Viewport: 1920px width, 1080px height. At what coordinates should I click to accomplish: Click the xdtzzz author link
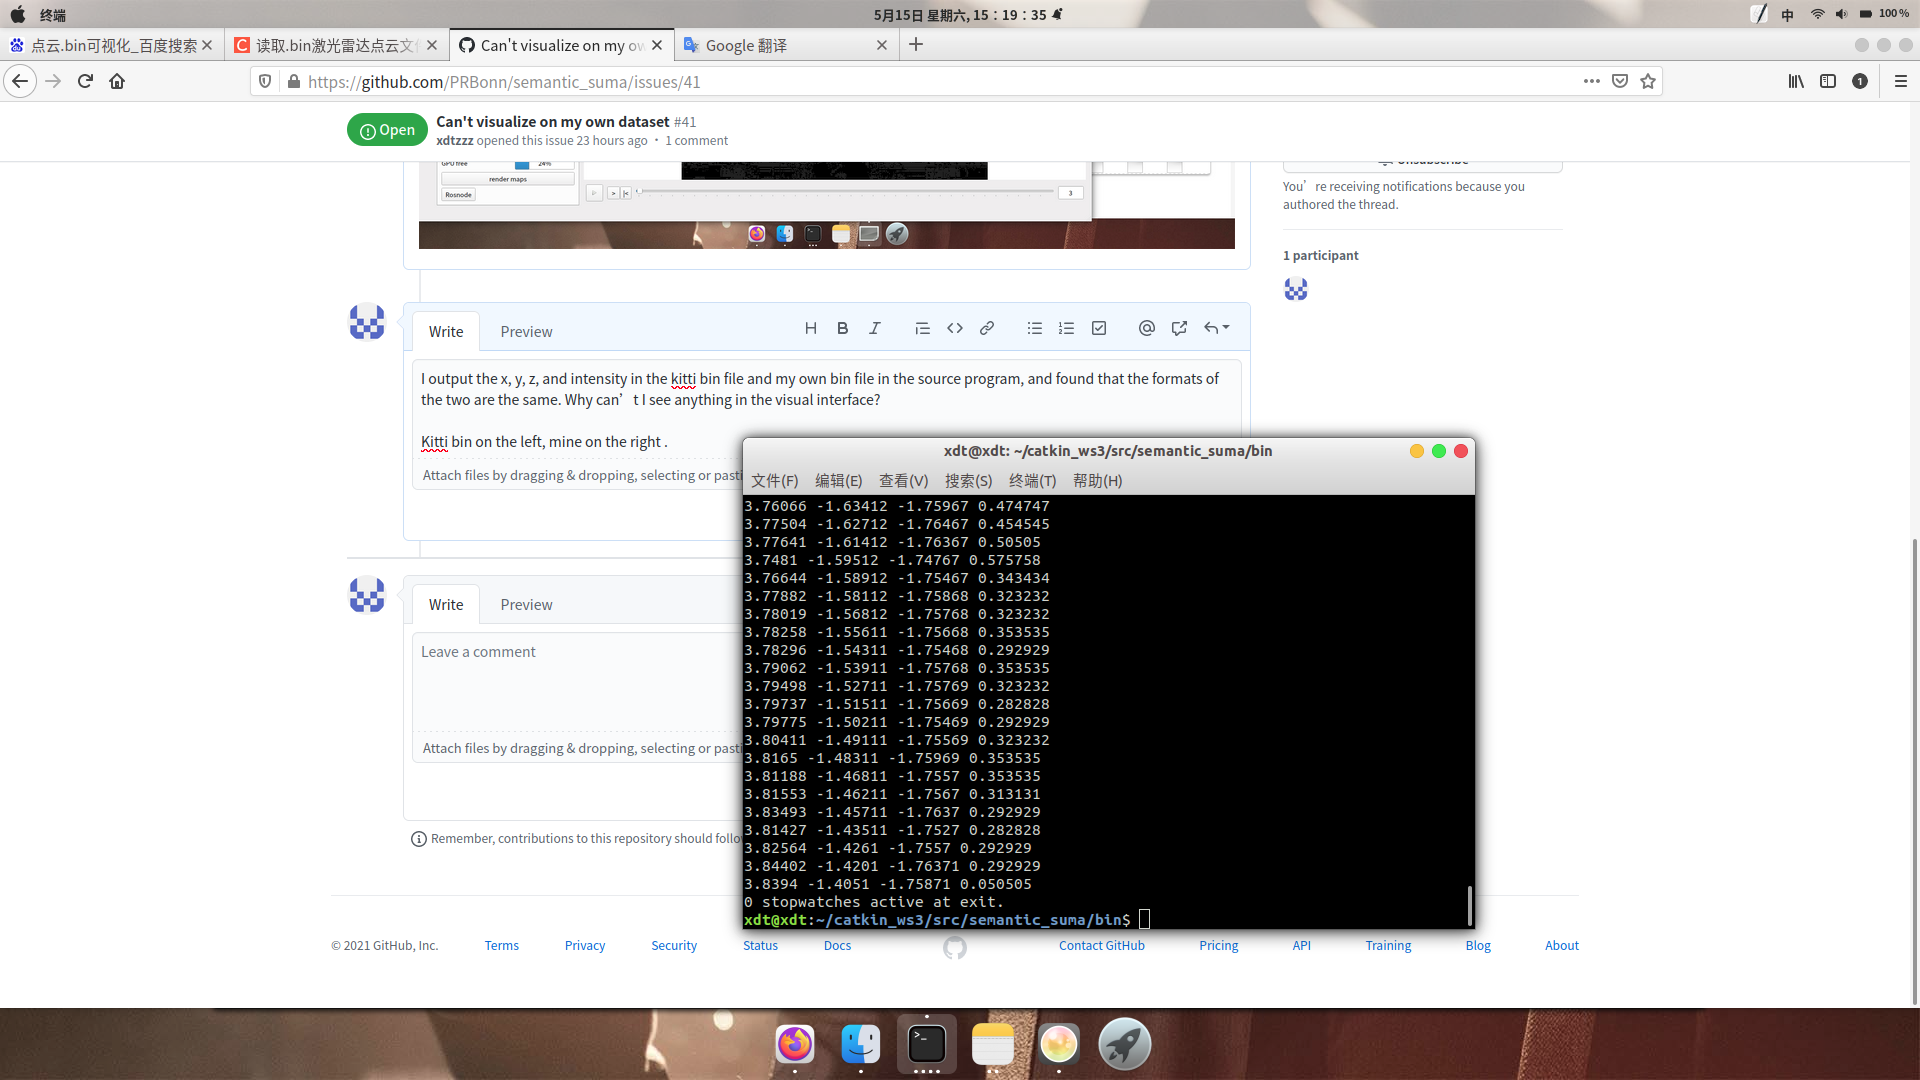[454, 141]
